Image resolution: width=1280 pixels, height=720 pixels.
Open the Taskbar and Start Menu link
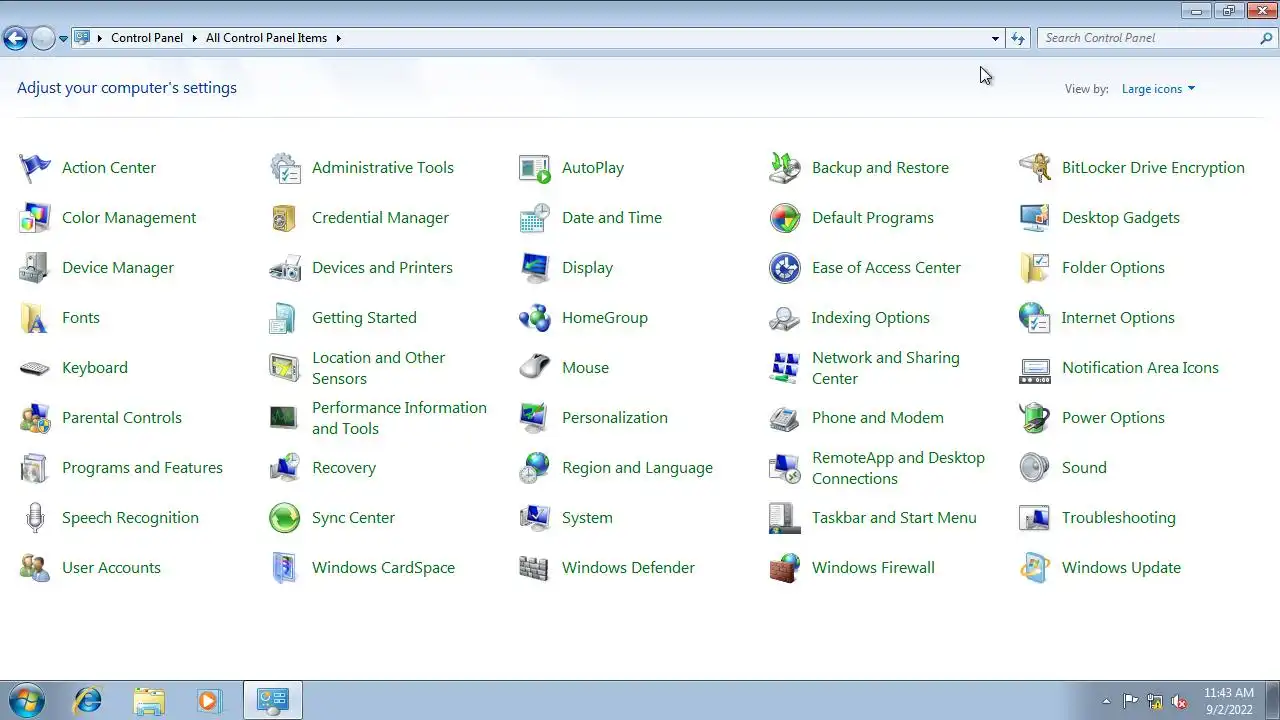(894, 518)
